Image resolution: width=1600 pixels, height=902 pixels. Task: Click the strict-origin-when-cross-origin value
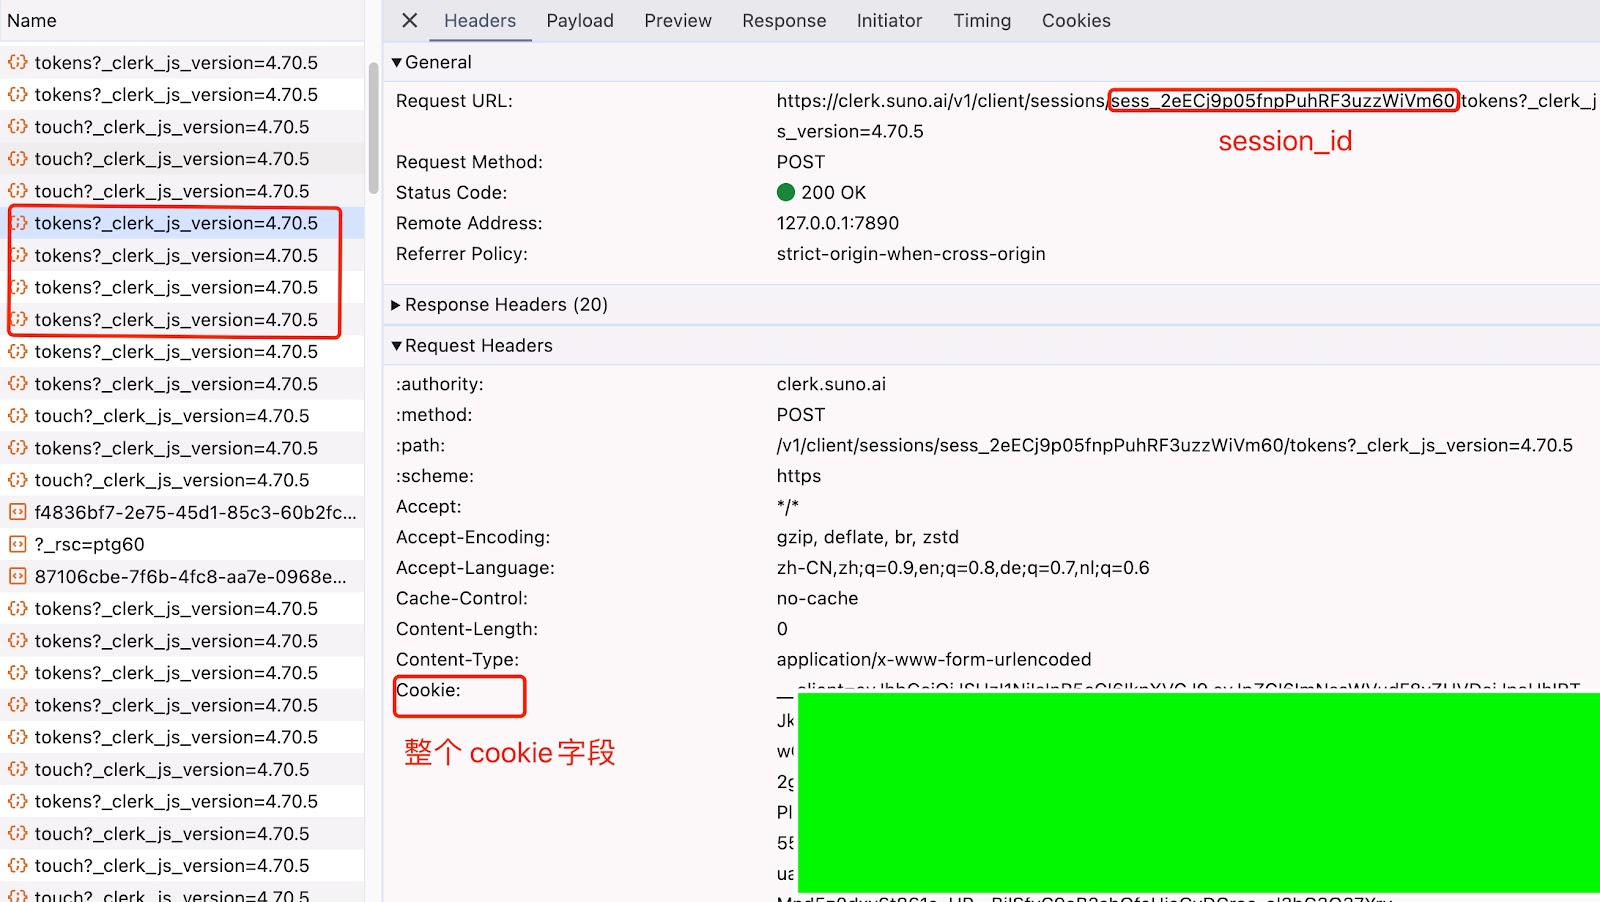[x=911, y=254]
